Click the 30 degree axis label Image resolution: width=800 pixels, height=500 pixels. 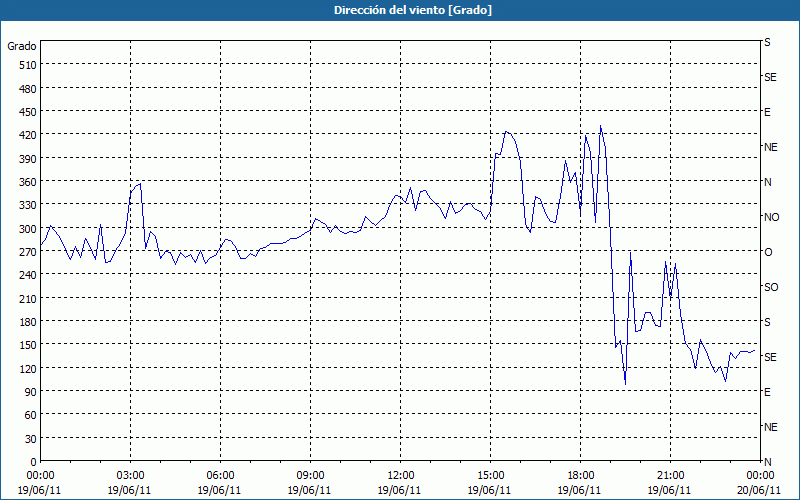31,439
